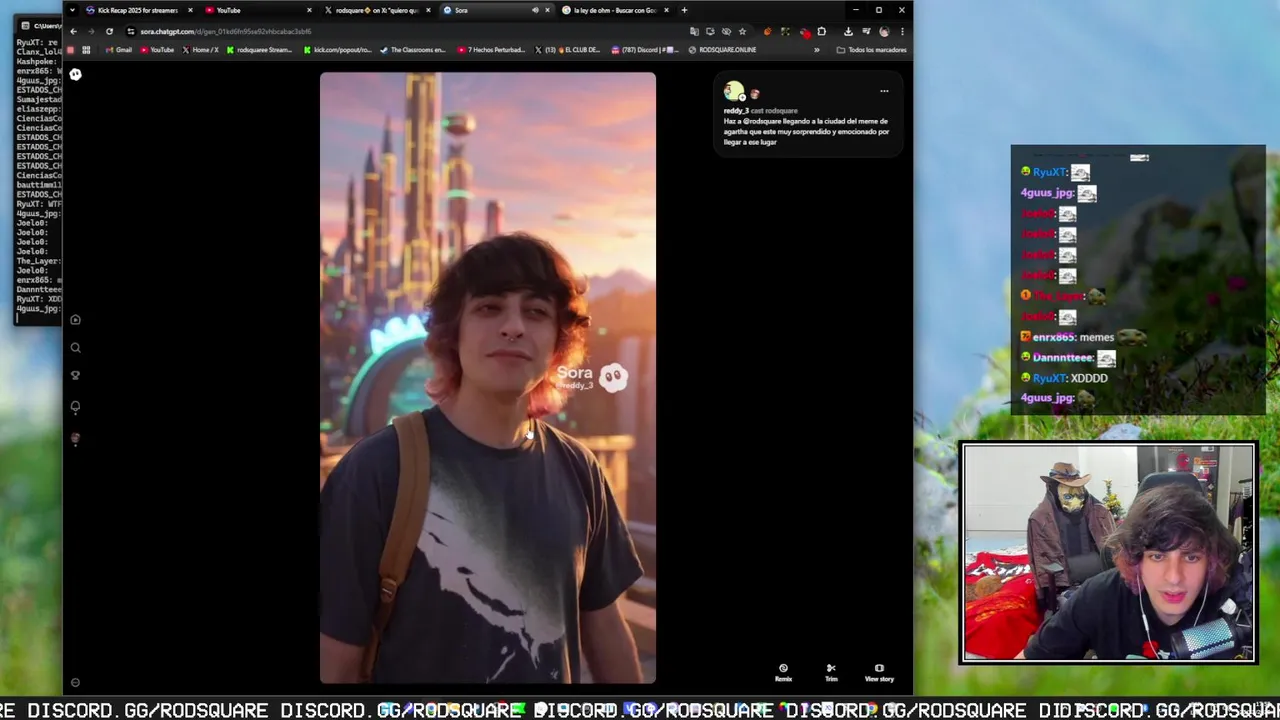Open a new browser tab
Screen dimensions: 1280x720
point(684,10)
